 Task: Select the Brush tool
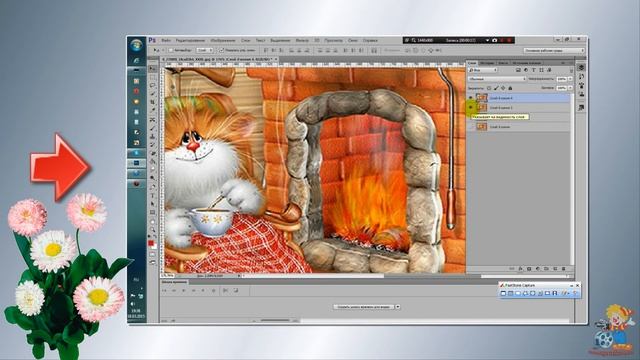[152, 128]
